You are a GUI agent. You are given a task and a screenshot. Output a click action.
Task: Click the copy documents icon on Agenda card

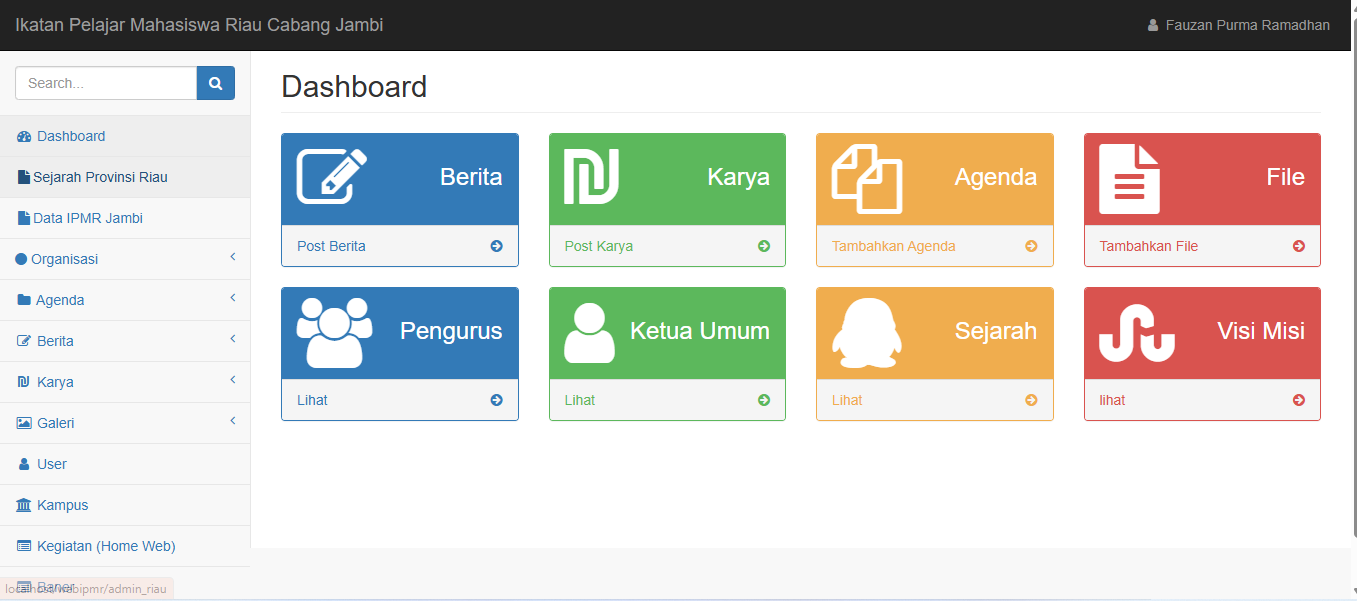[867, 178]
